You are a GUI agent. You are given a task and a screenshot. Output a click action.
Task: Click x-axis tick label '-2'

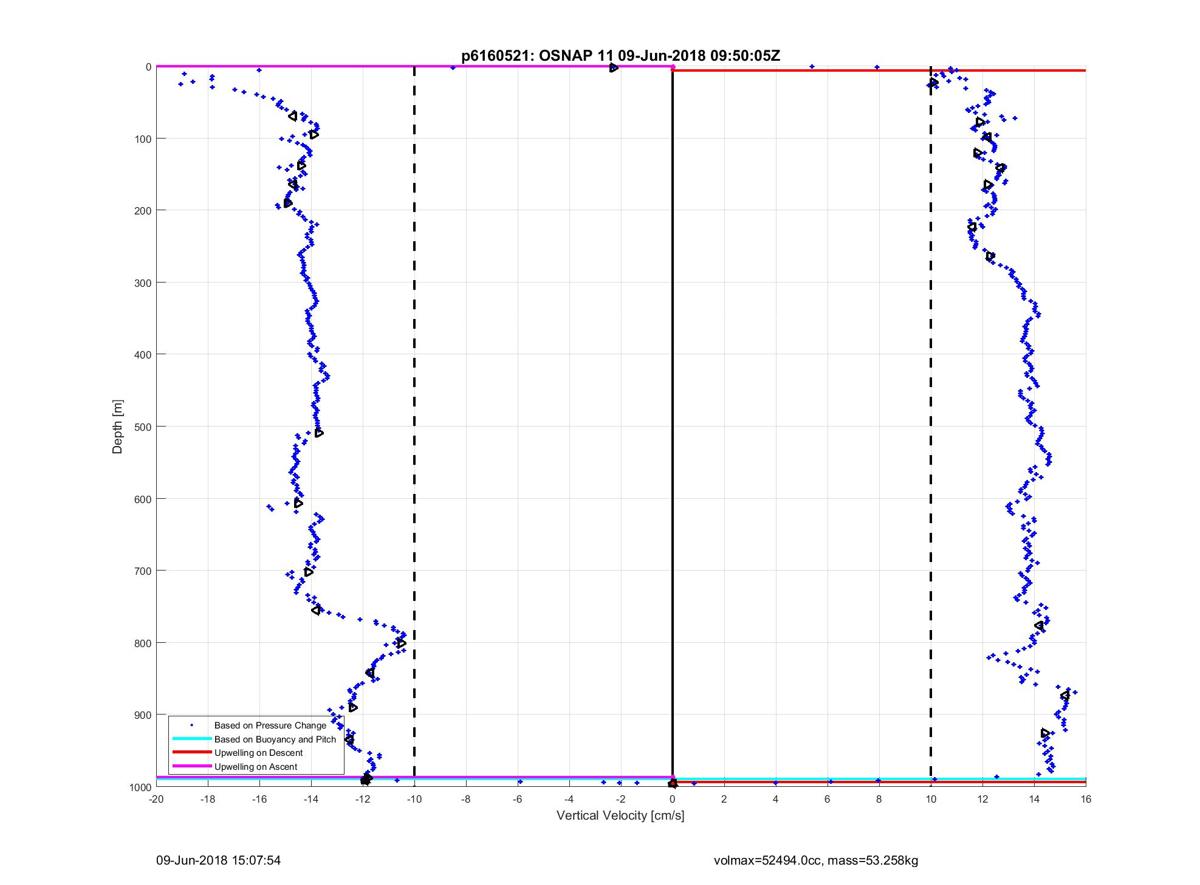621,799
